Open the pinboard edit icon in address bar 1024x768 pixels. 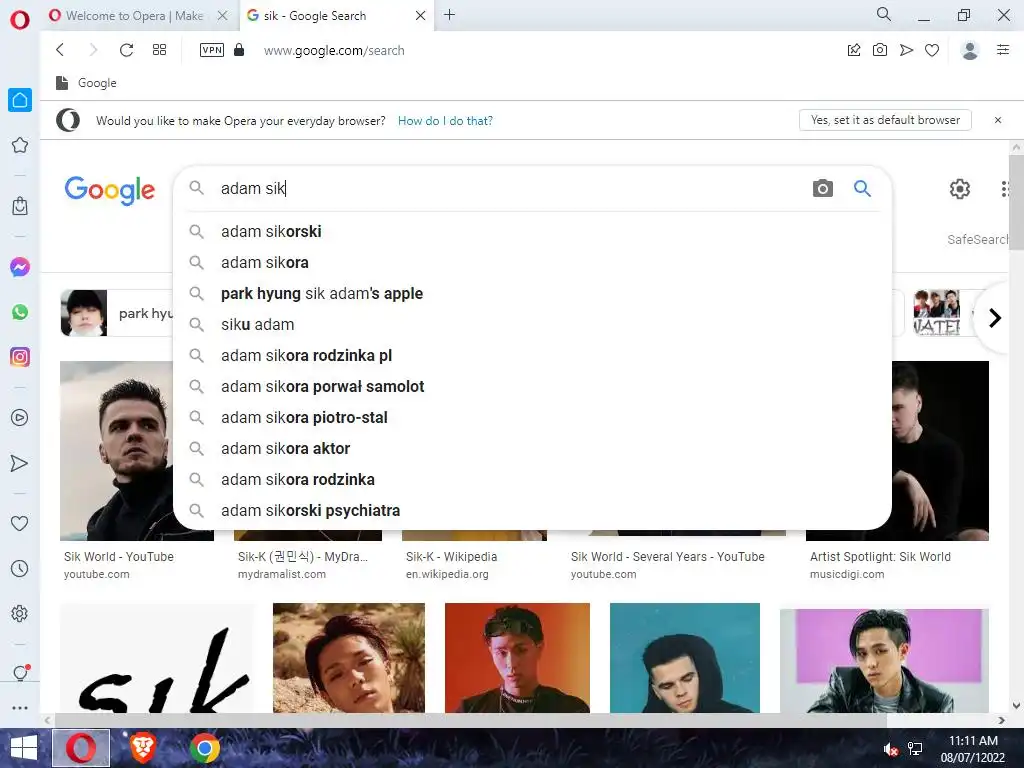[x=854, y=50]
